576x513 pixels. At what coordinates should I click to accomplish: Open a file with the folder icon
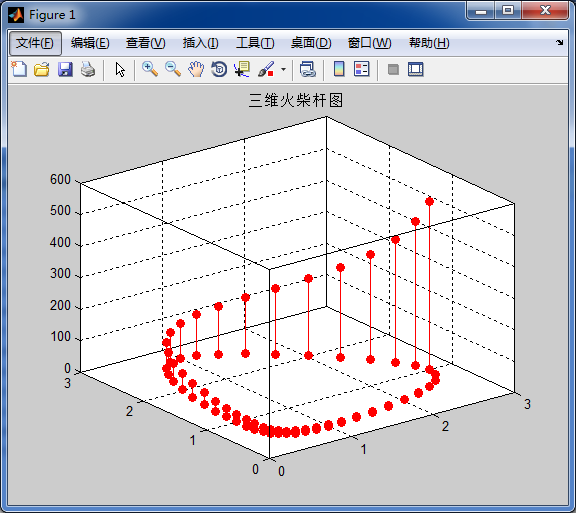tap(42, 69)
